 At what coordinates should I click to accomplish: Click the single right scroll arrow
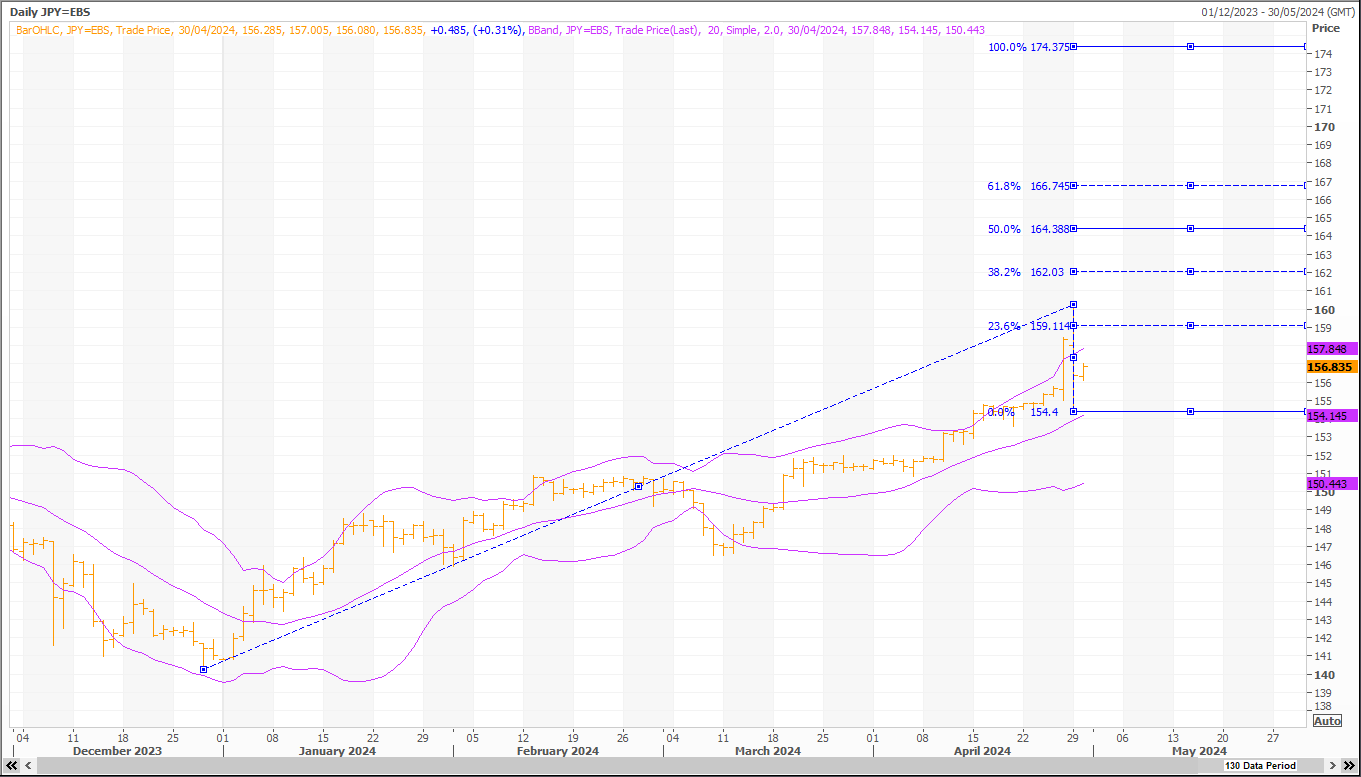(x=1333, y=765)
